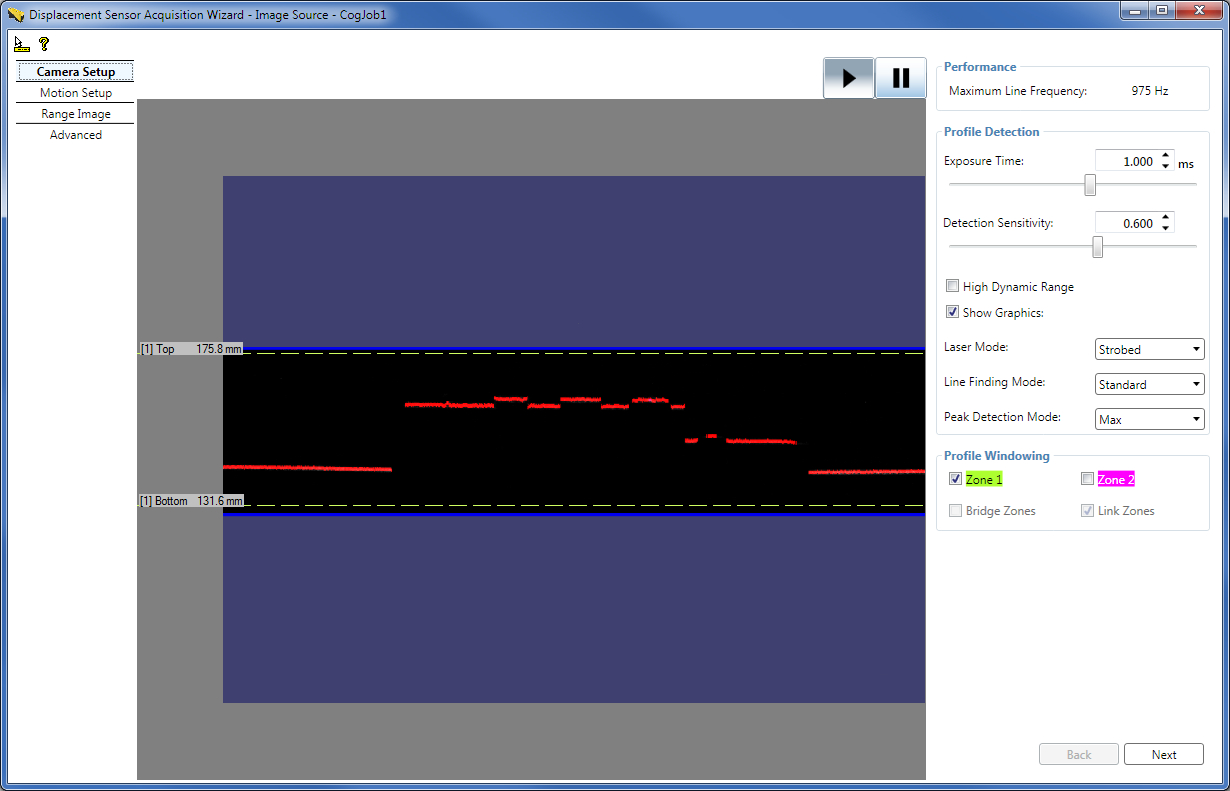Increase Exposure Time with up stepper arrow

pyautogui.click(x=1165, y=155)
